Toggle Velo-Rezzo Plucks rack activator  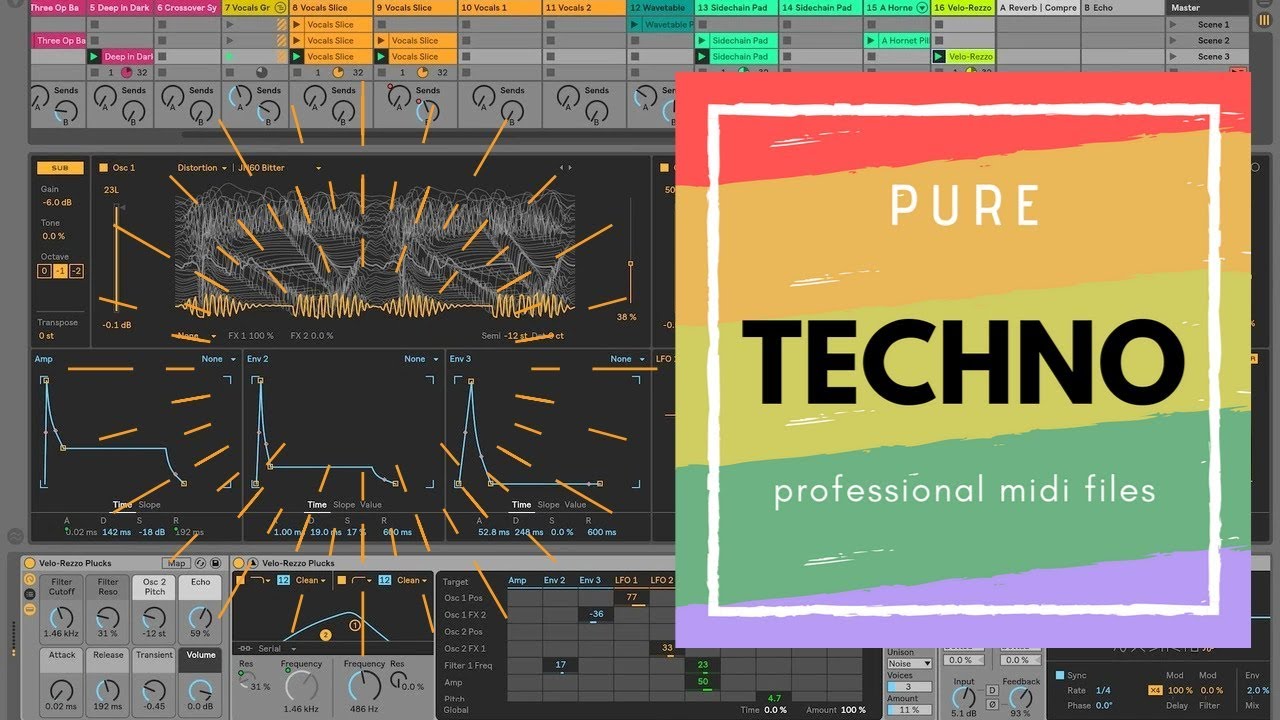coord(29,563)
